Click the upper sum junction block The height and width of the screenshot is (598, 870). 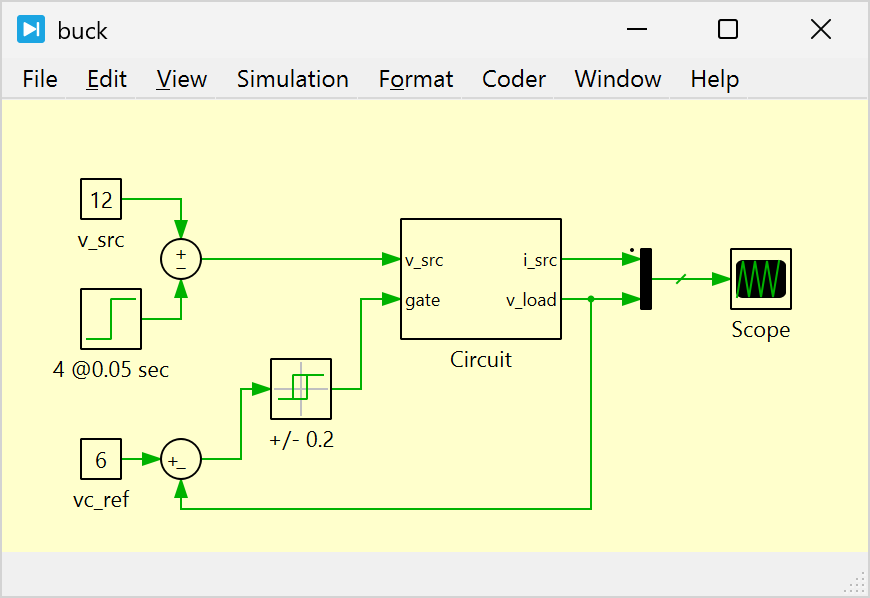pyautogui.click(x=181, y=259)
